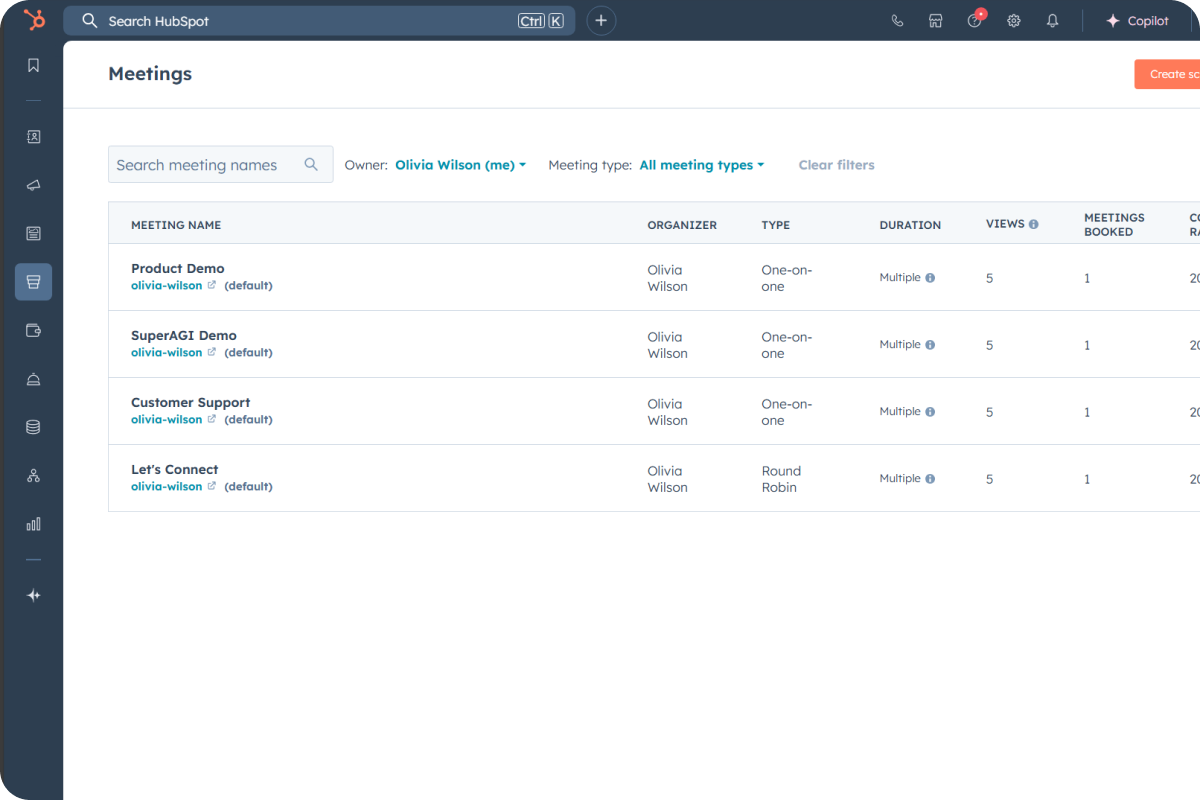Expand the Owner filter dropdown
The width and height of the screenshot is (1200, 800).
[460, 165]
